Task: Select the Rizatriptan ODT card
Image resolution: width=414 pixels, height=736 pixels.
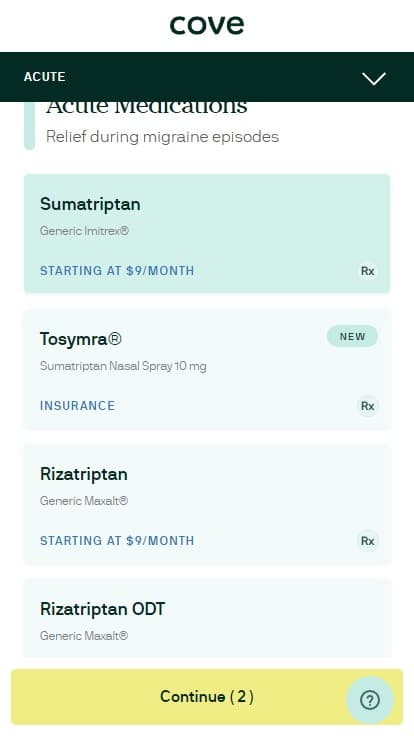Action: [x=207, y=620]
